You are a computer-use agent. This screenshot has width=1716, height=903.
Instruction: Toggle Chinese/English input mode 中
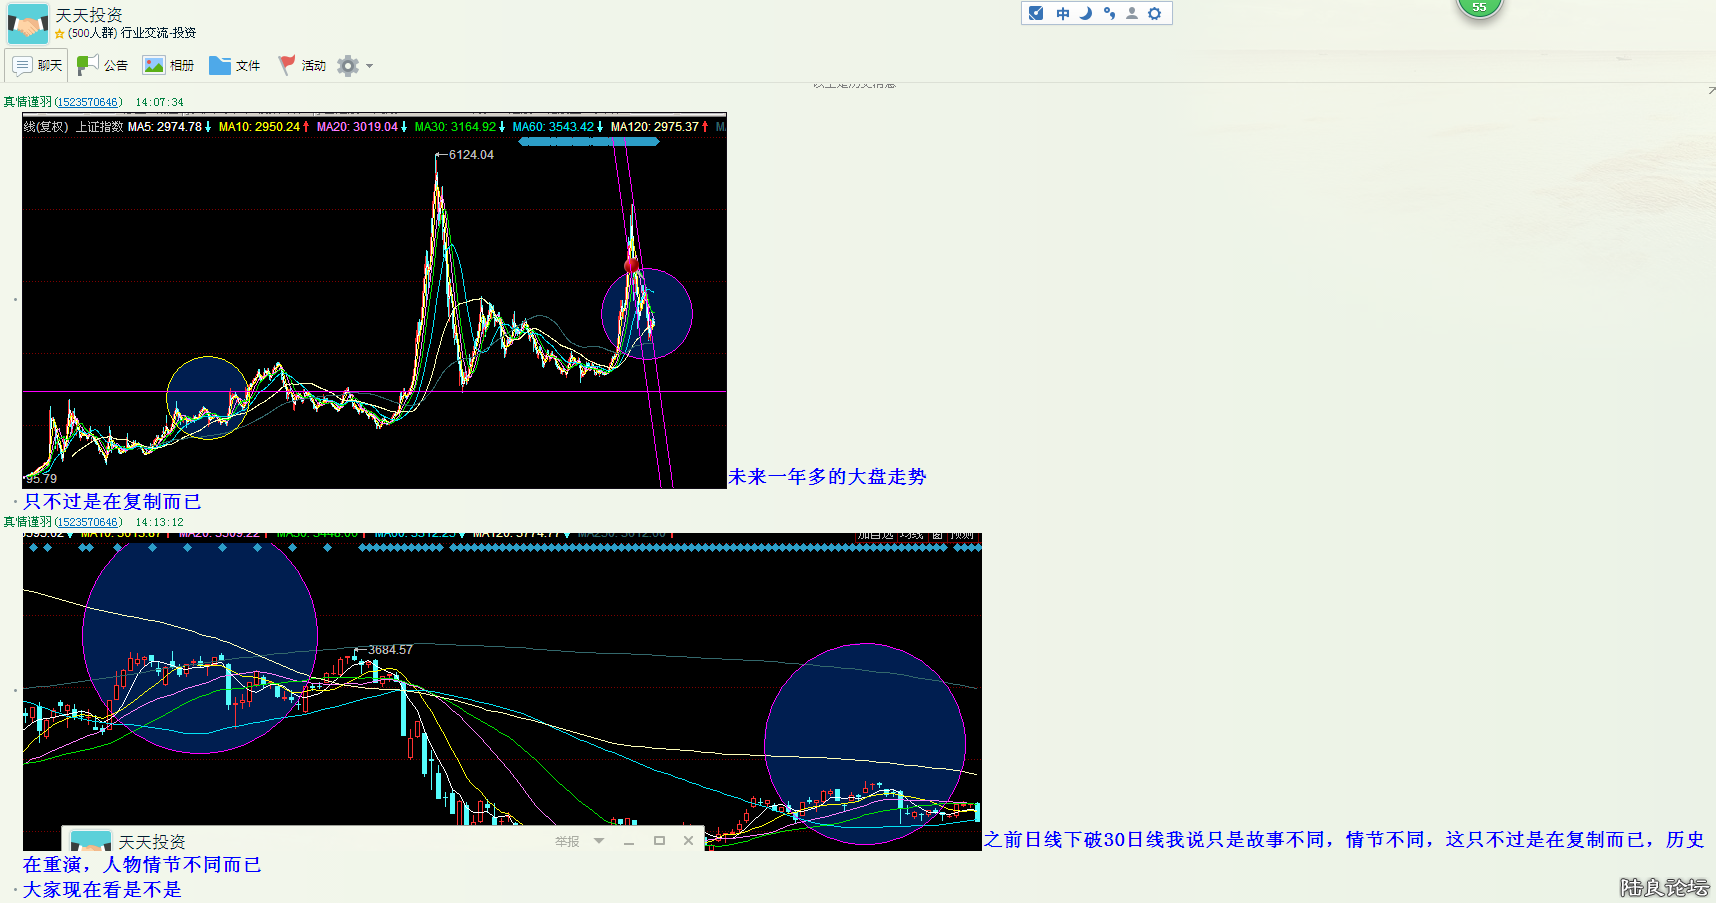coord(1062,13)
